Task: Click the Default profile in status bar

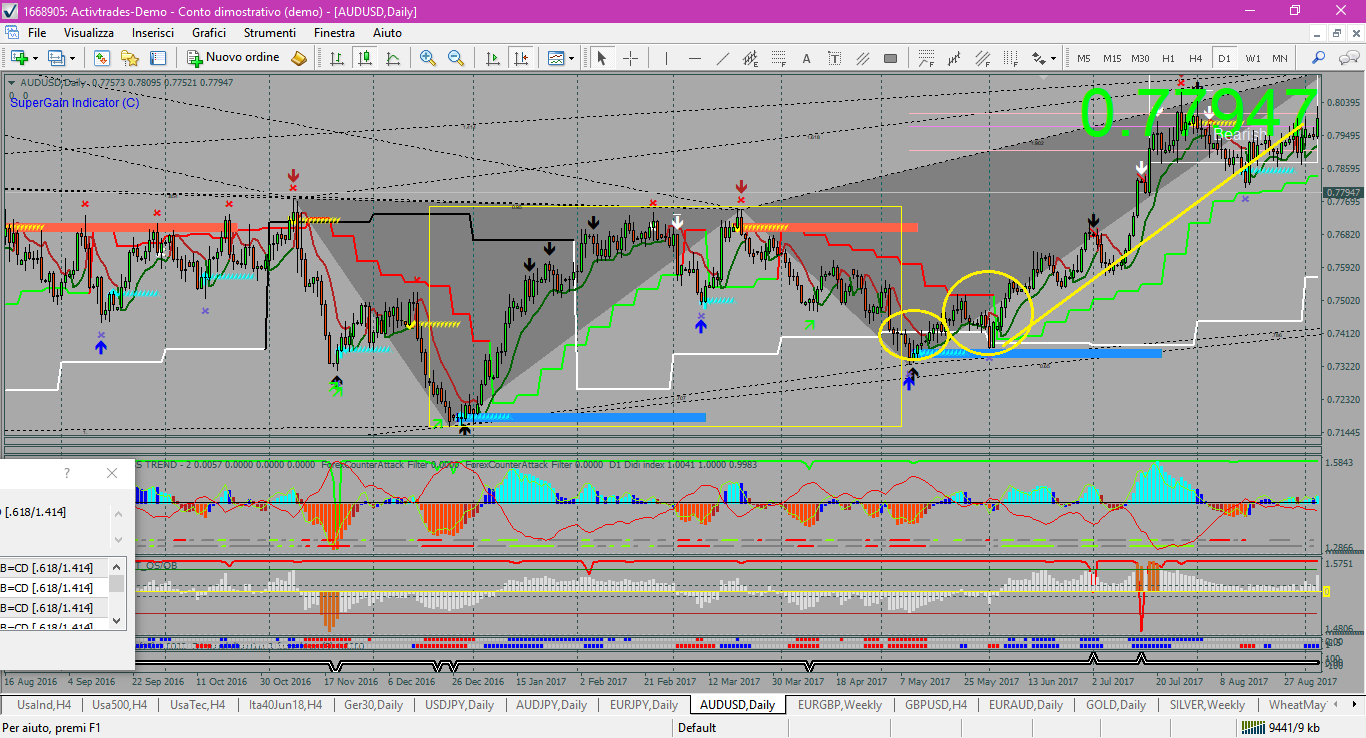Action: click(697, 728)
